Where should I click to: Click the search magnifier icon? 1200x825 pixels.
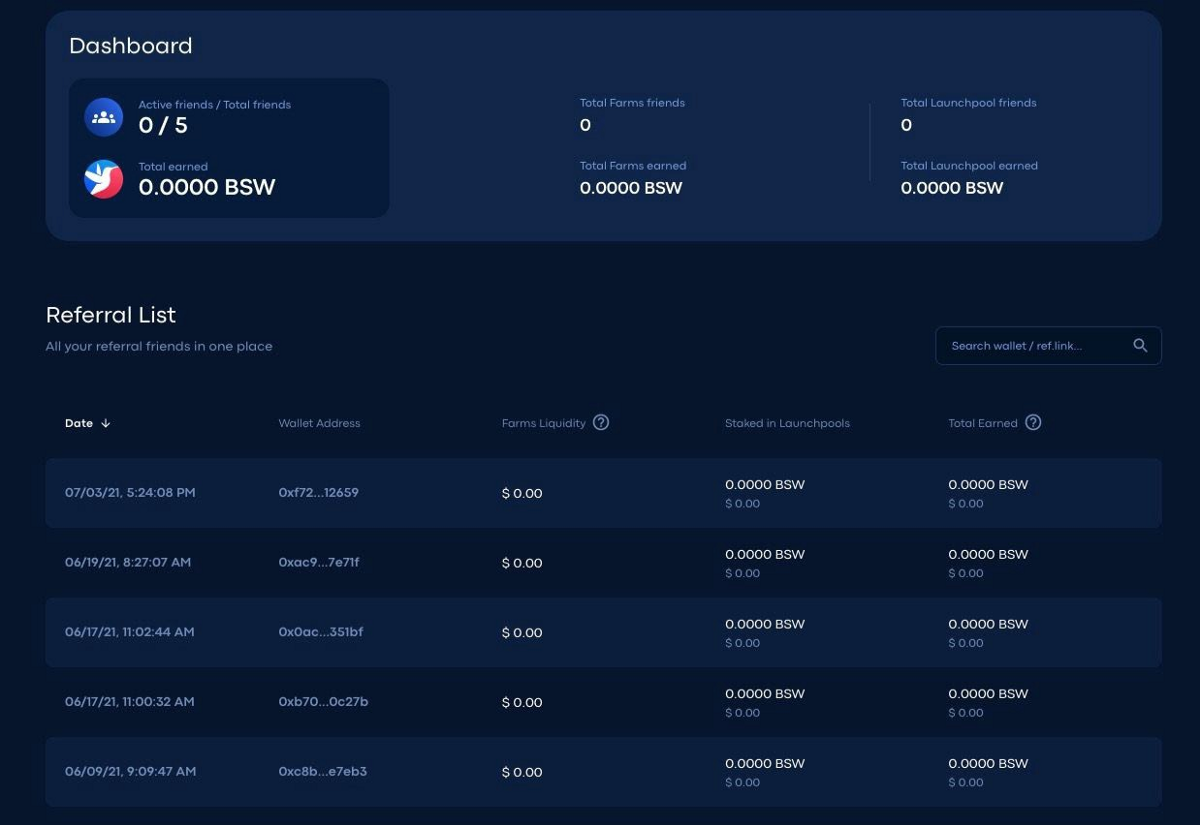click(1140, 345)
